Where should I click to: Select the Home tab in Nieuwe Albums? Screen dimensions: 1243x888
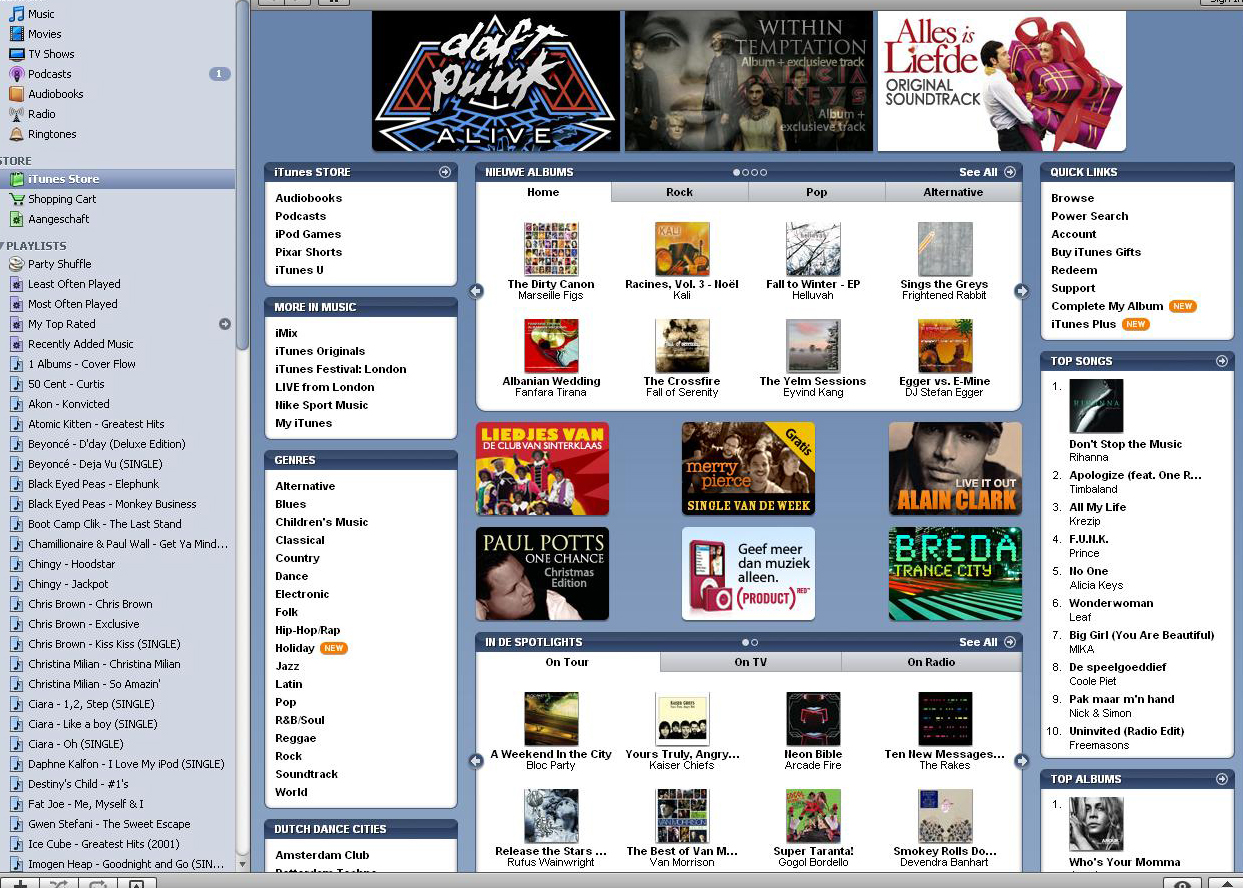coord(543,192)
